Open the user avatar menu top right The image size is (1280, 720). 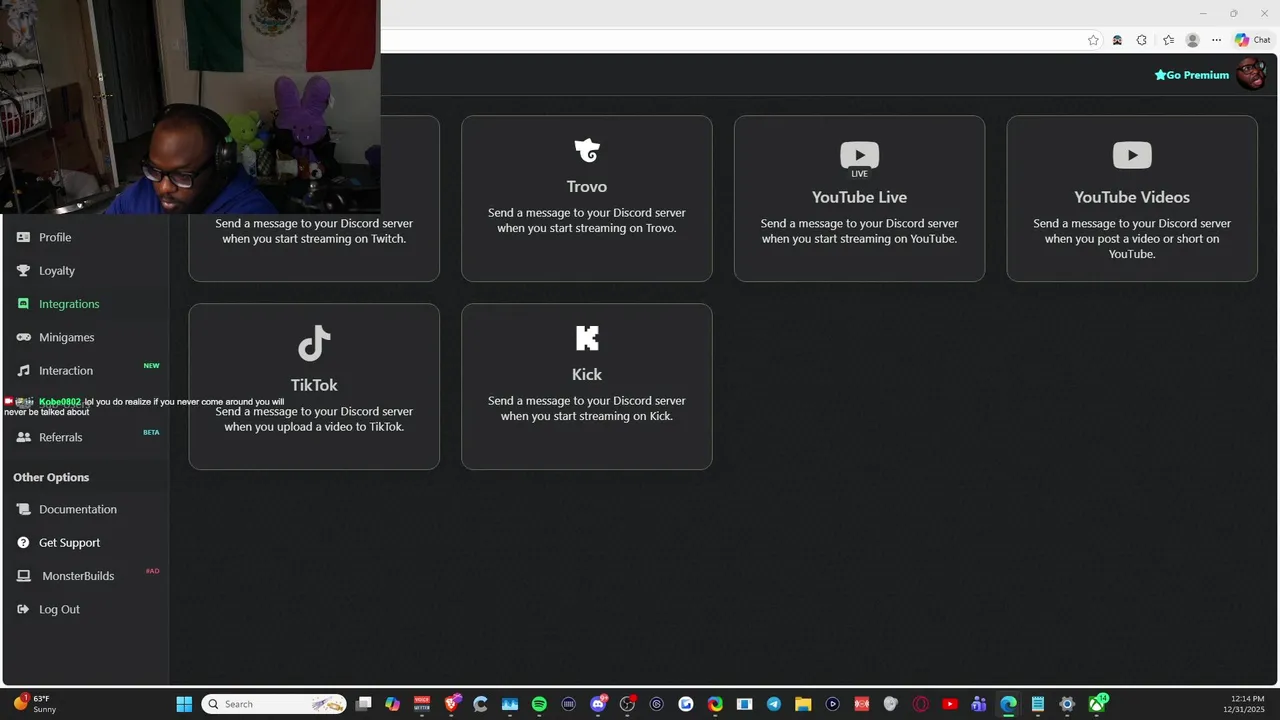coord(1252,74)
